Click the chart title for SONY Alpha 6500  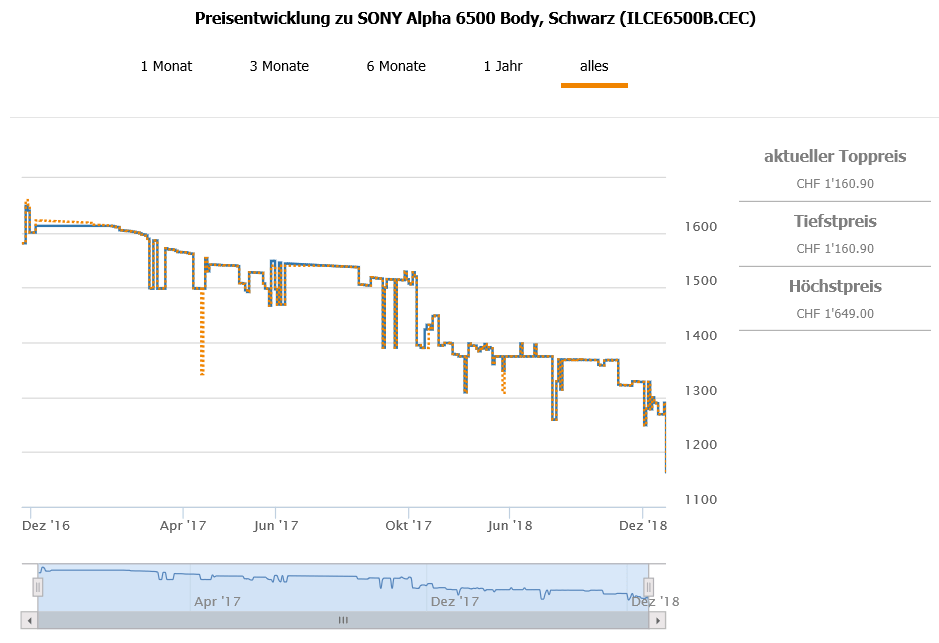pyautogui.click(x=475, y=19)
